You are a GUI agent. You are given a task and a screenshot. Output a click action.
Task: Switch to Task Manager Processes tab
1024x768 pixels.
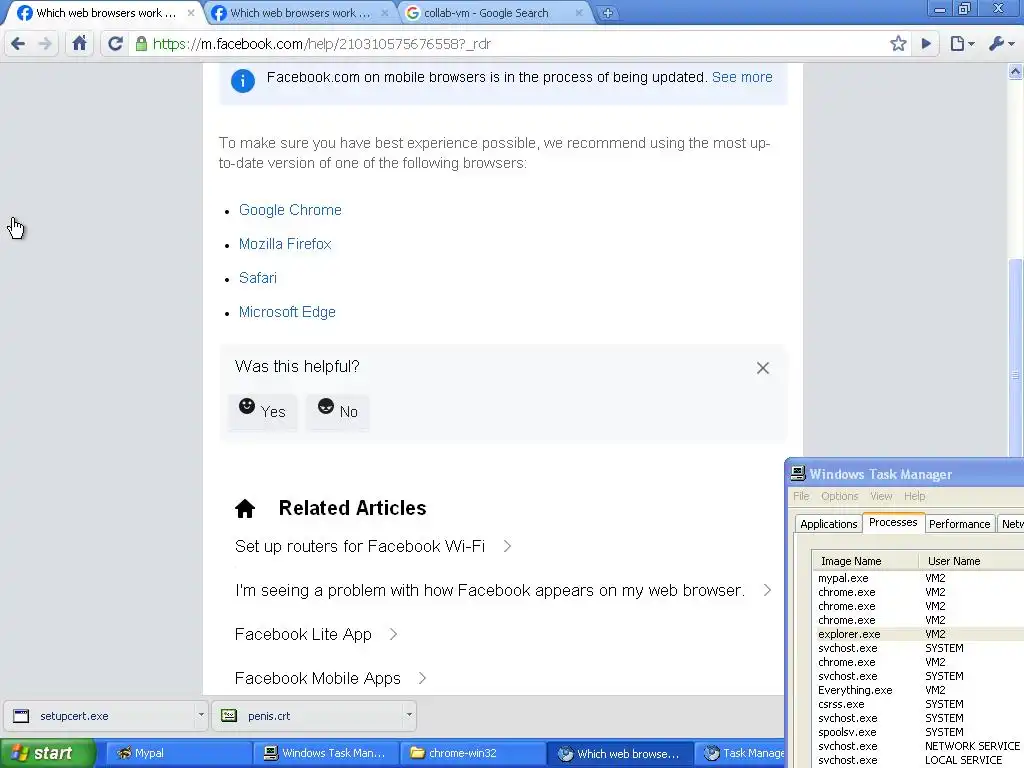(x=893, y=522)
